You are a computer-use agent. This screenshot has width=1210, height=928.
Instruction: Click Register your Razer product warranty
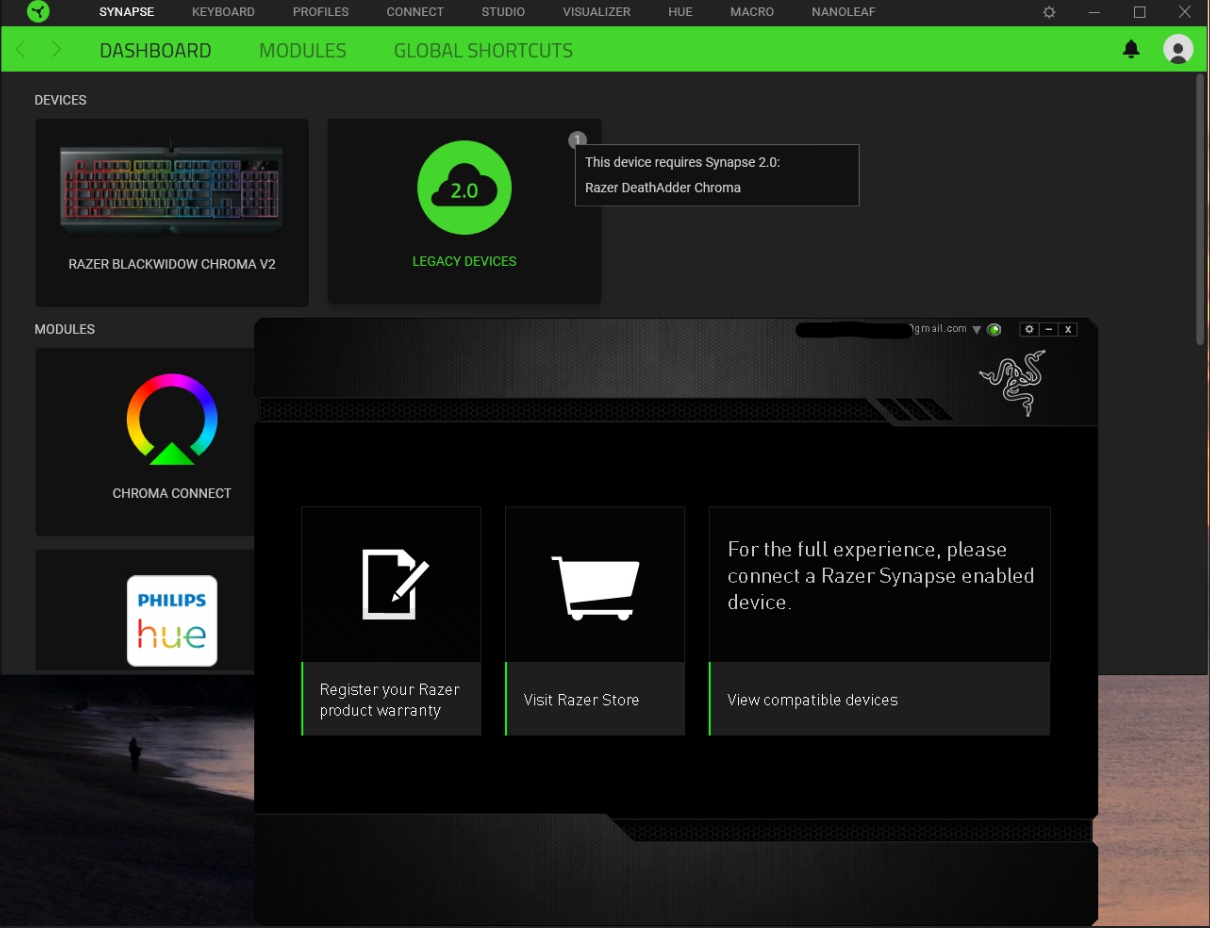pyautogui.click(x=391, y=699)
